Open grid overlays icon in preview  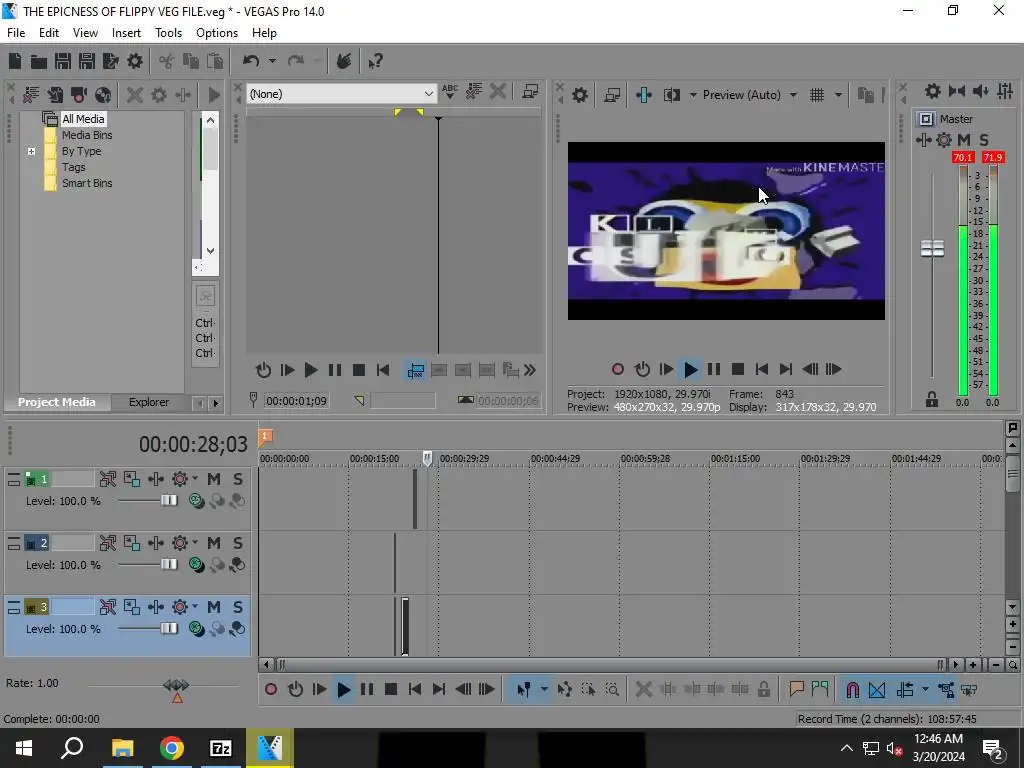tap(817, 95)
